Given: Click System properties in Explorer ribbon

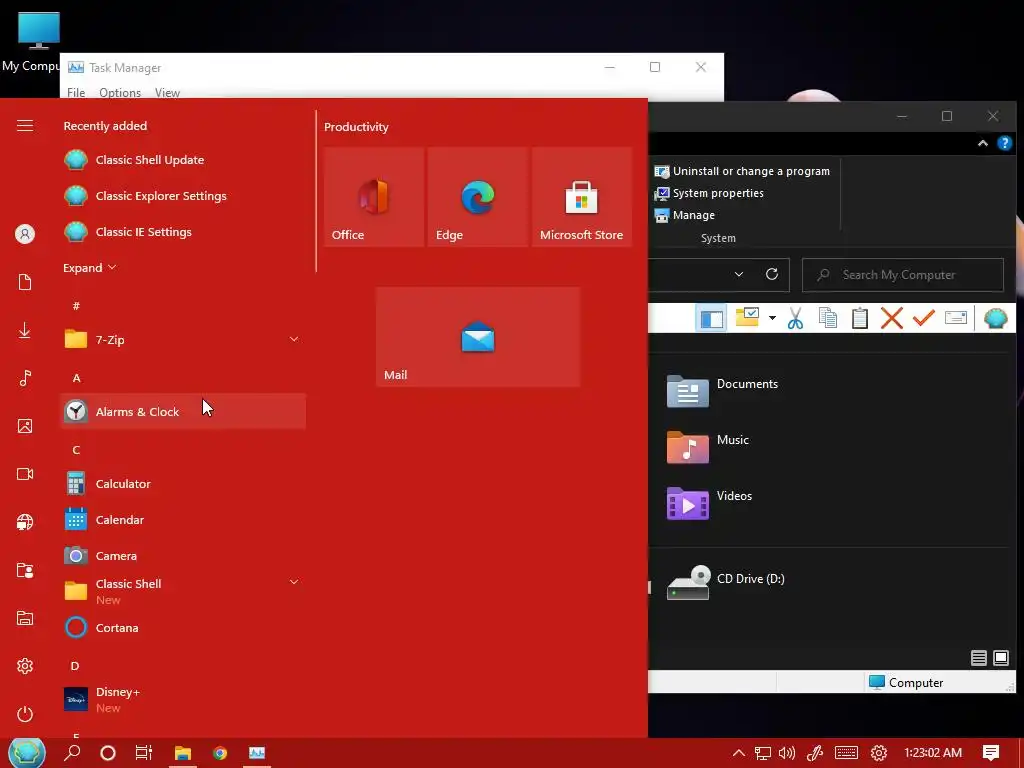Looking at the screenshot, I should coord(709,193).
